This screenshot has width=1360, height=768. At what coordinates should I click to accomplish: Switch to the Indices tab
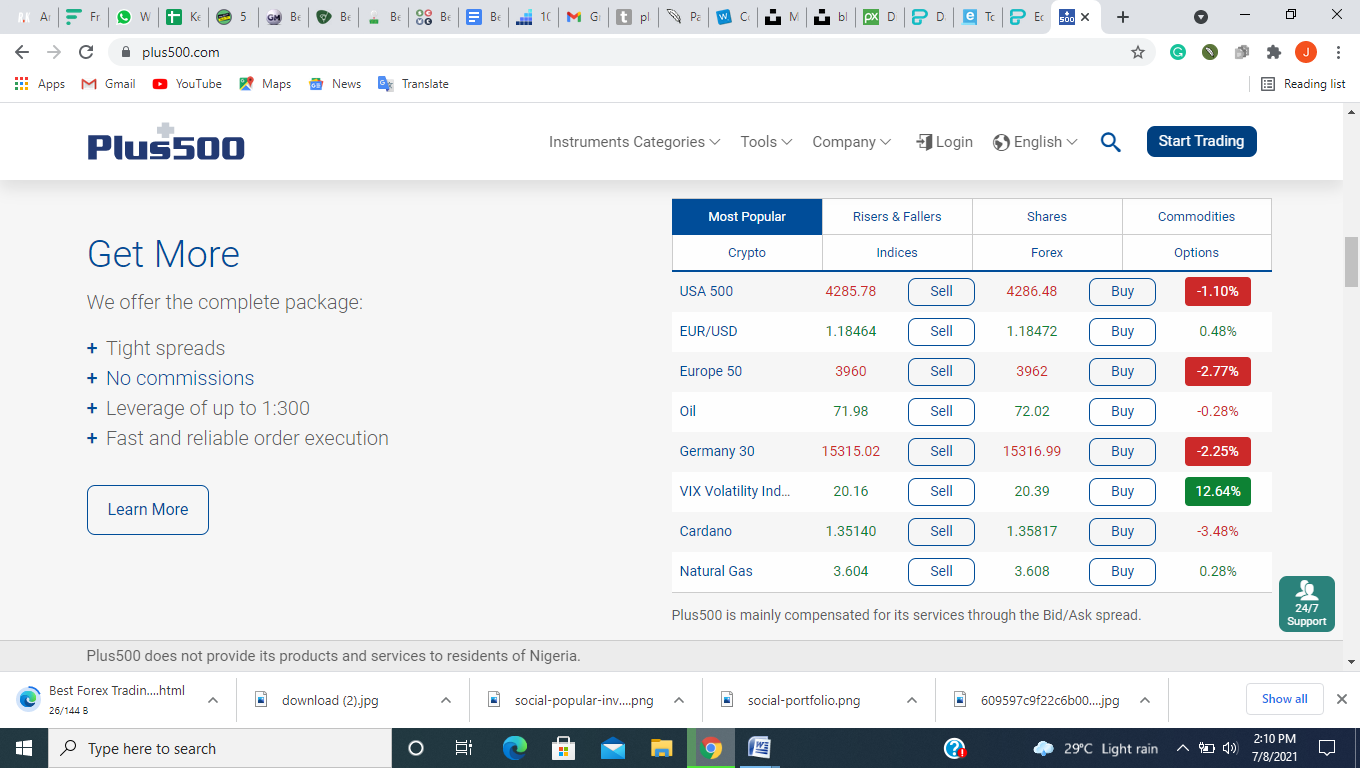(x=897, y=253)
